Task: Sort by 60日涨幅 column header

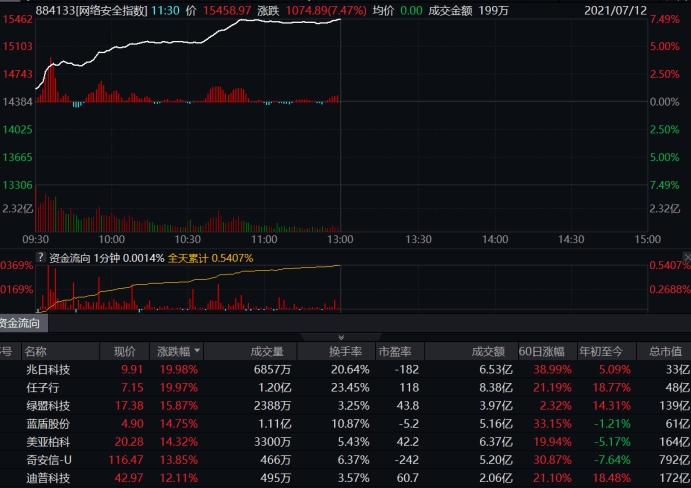Action: (x=543, y=351)
